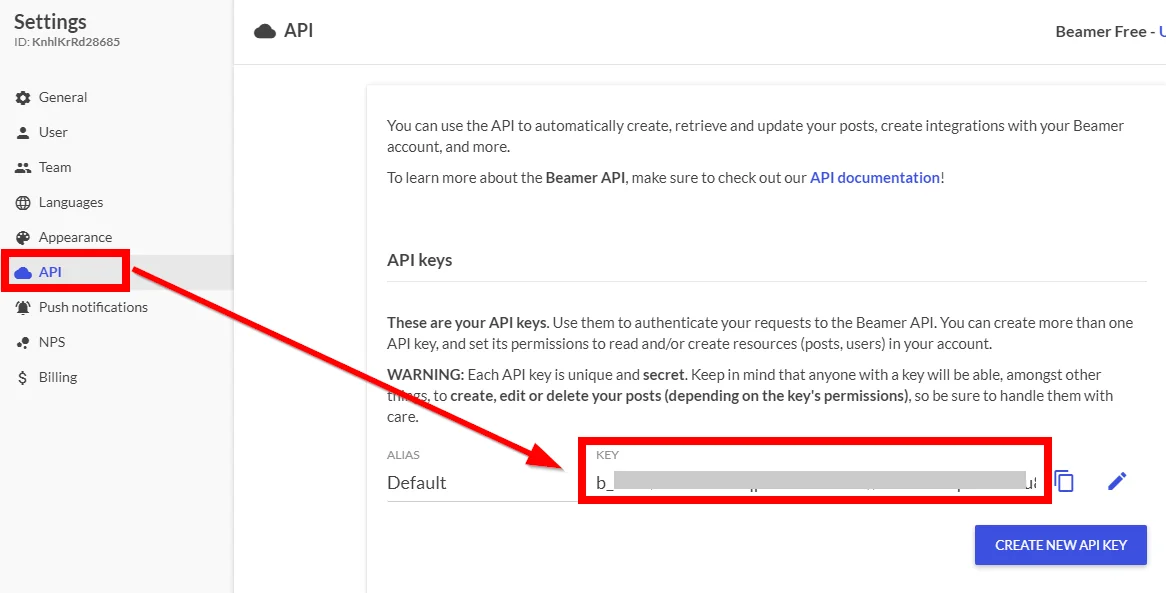Click the API keys section heading
Viewport: 1166px width, 593px height.
419,260
